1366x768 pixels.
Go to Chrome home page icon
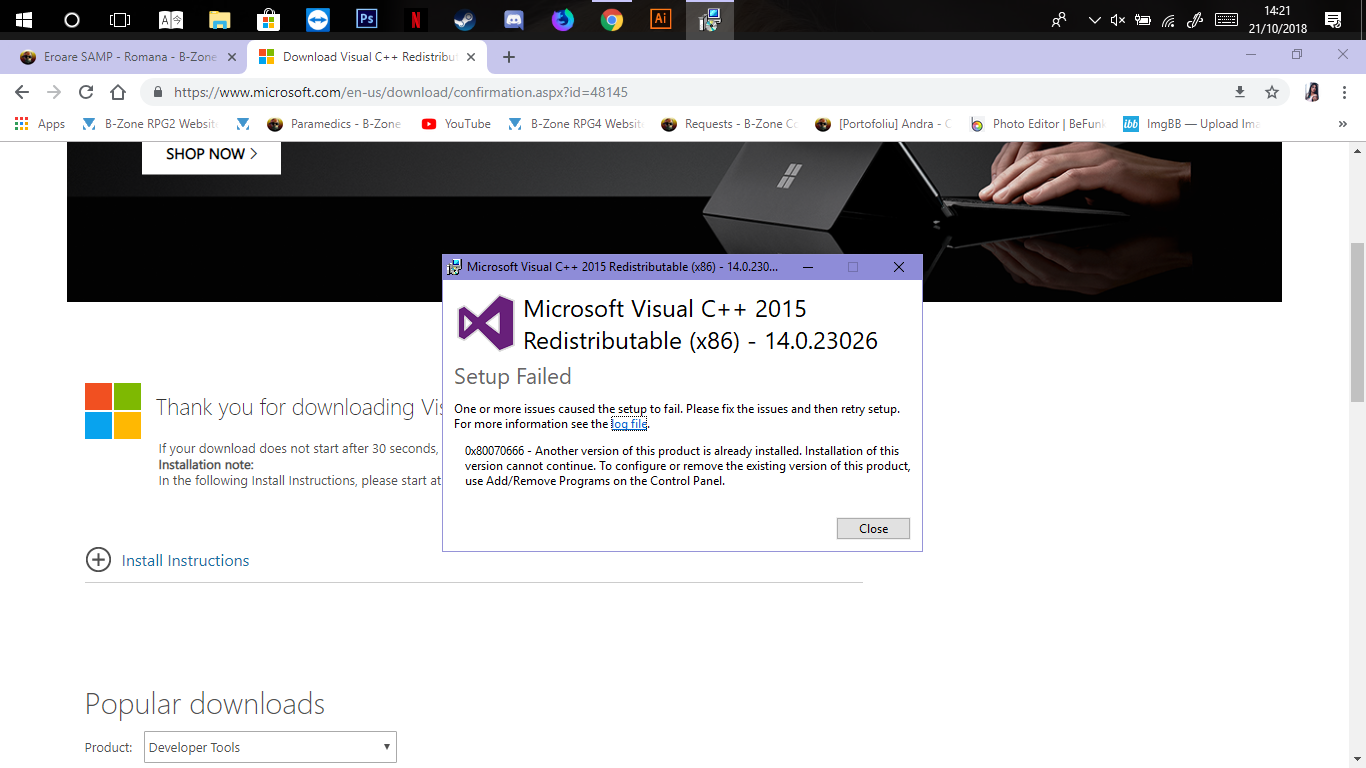[118, 92]
